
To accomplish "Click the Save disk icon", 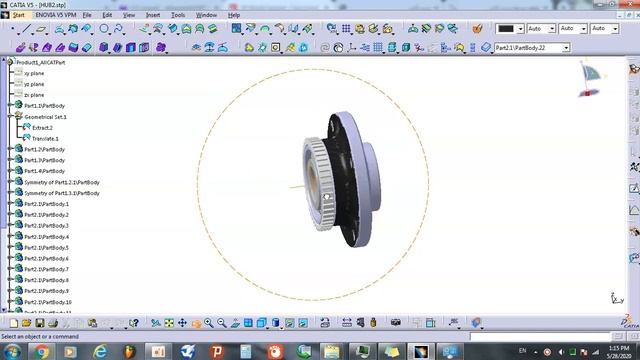I will [x=40, y=323].
